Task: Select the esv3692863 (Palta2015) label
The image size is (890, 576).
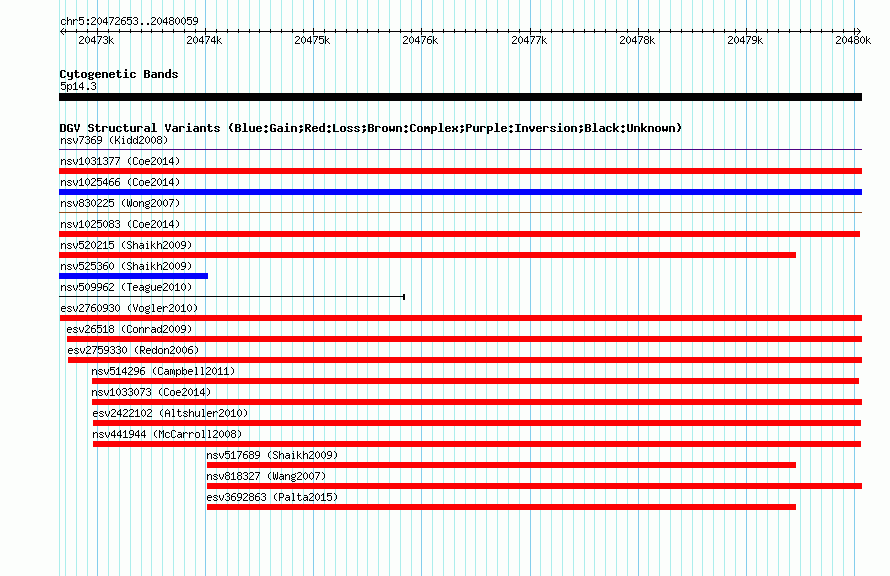Action: coord(272,497)
